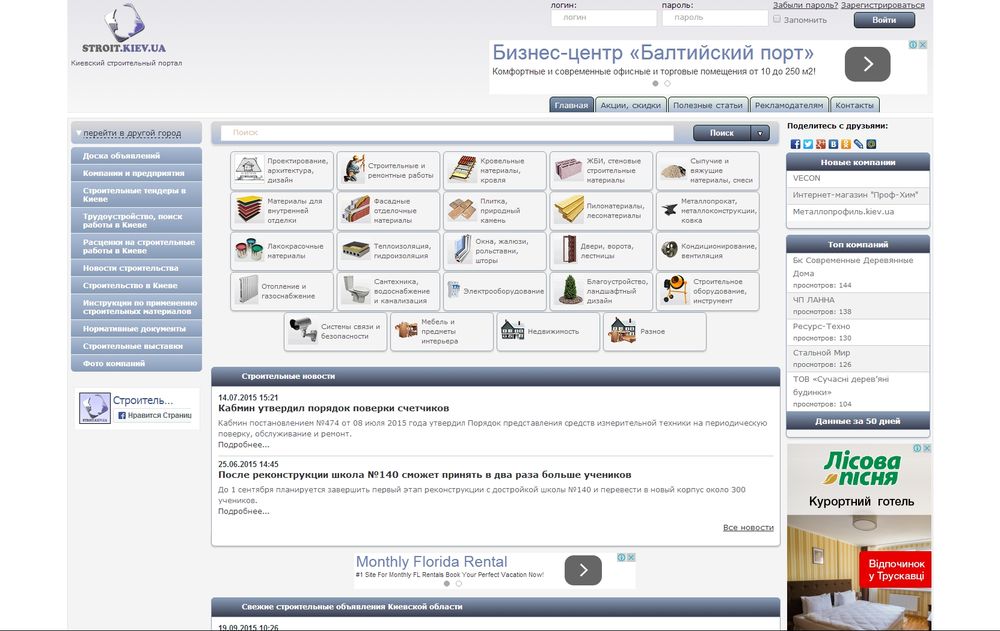The image size is (1000, 631).
Task: Switch to Акции, скидки tab
Action: click(x=631, y=105)
